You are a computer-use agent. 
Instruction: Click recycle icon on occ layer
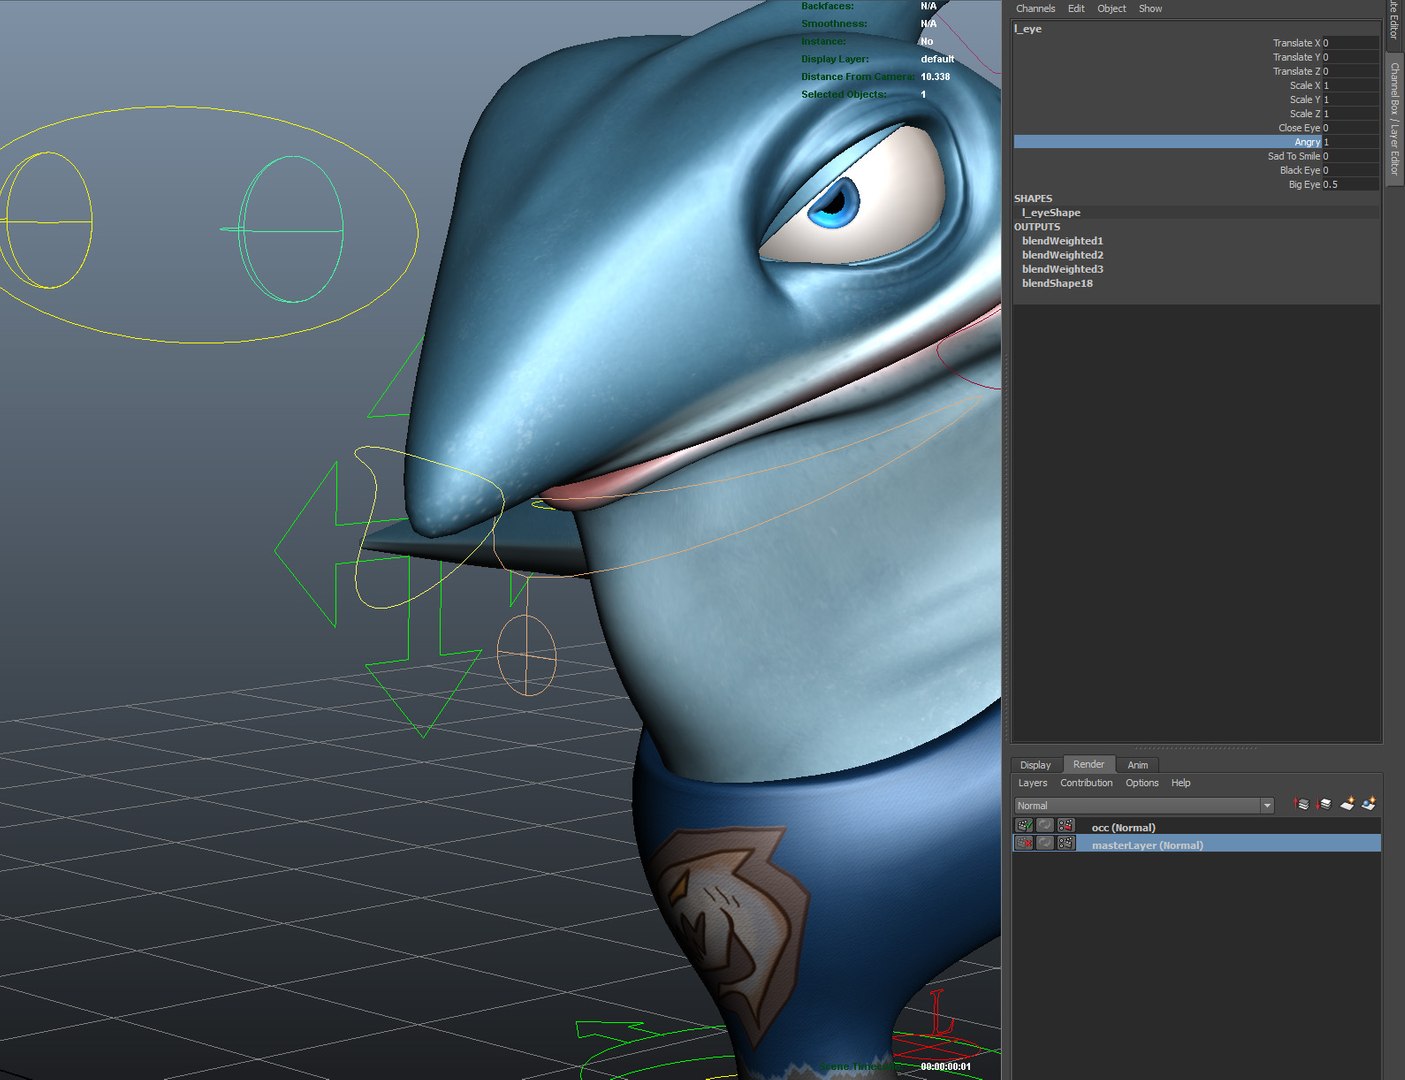point(1045,826)
